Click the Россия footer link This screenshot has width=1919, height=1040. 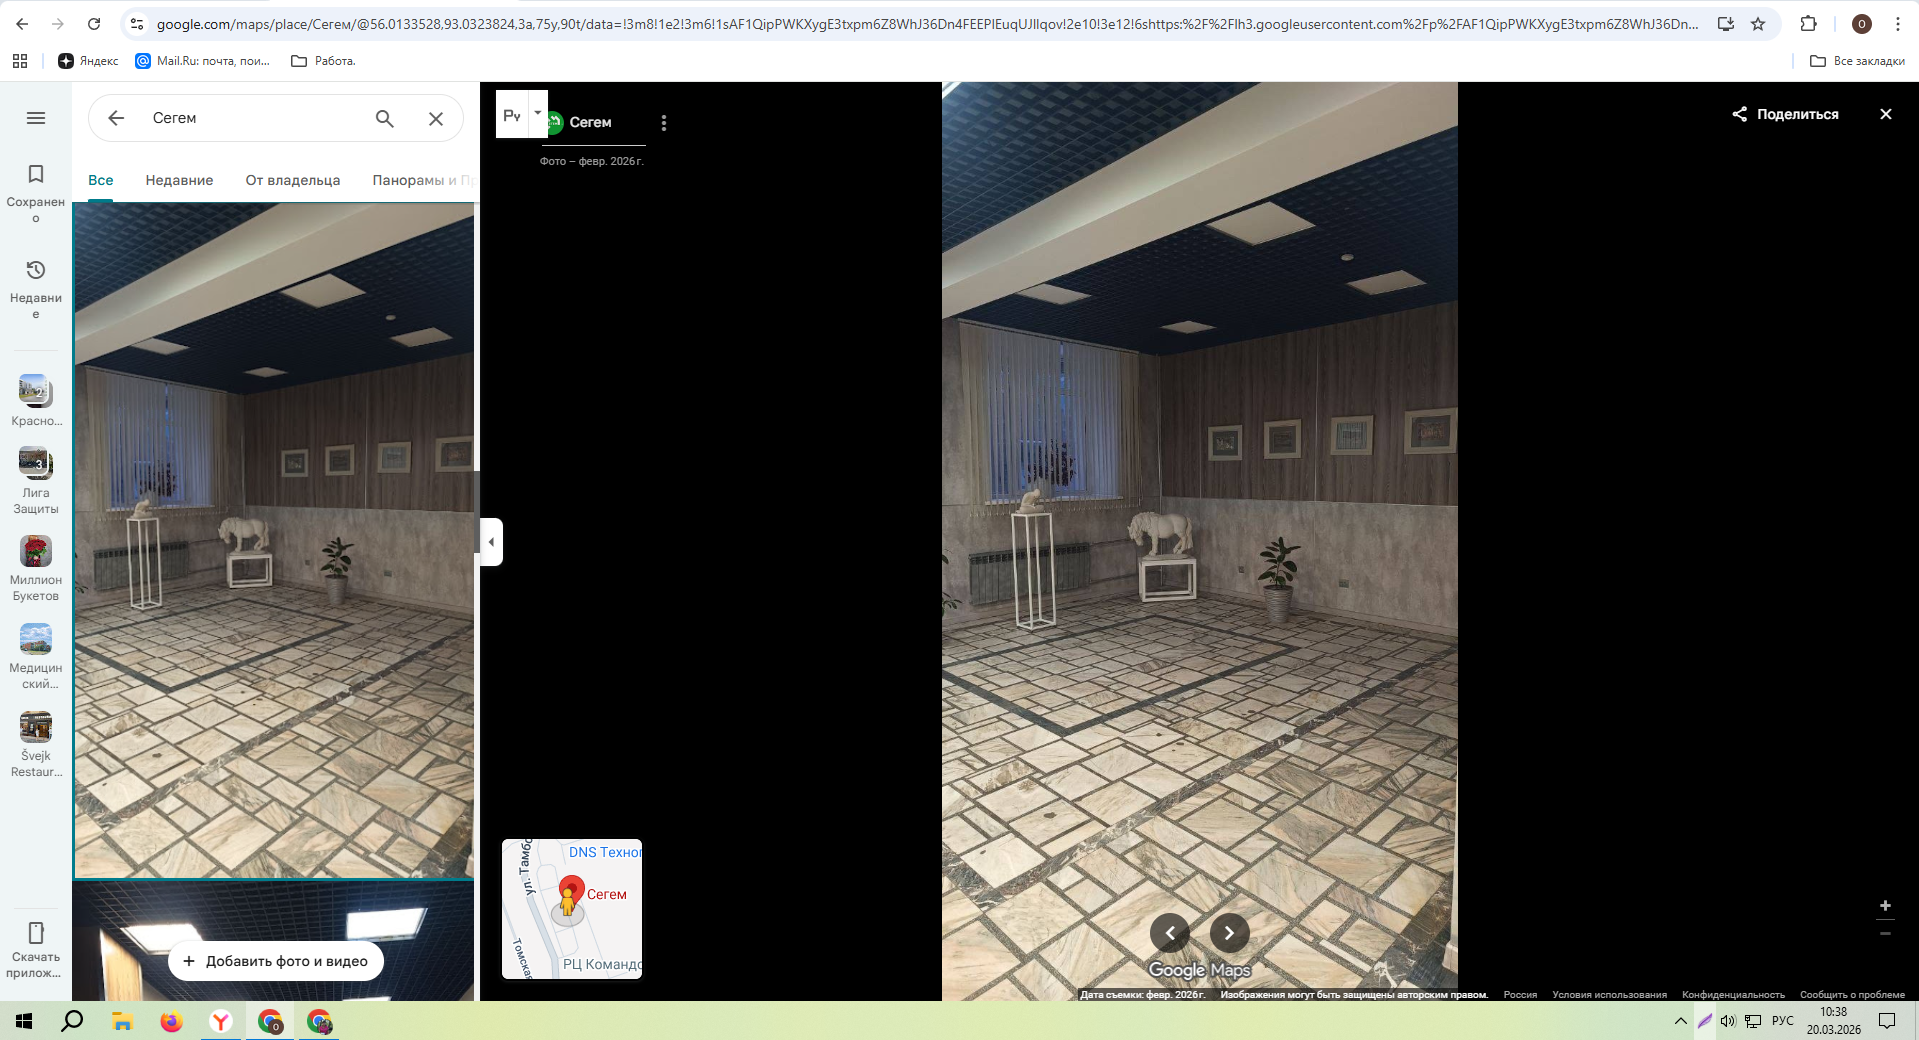tap(1521, 995)
